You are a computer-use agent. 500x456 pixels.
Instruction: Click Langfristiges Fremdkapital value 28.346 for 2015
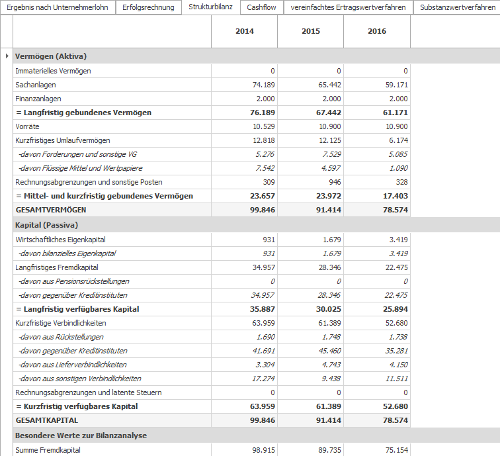pyautogui.click(x=329, y=267)
